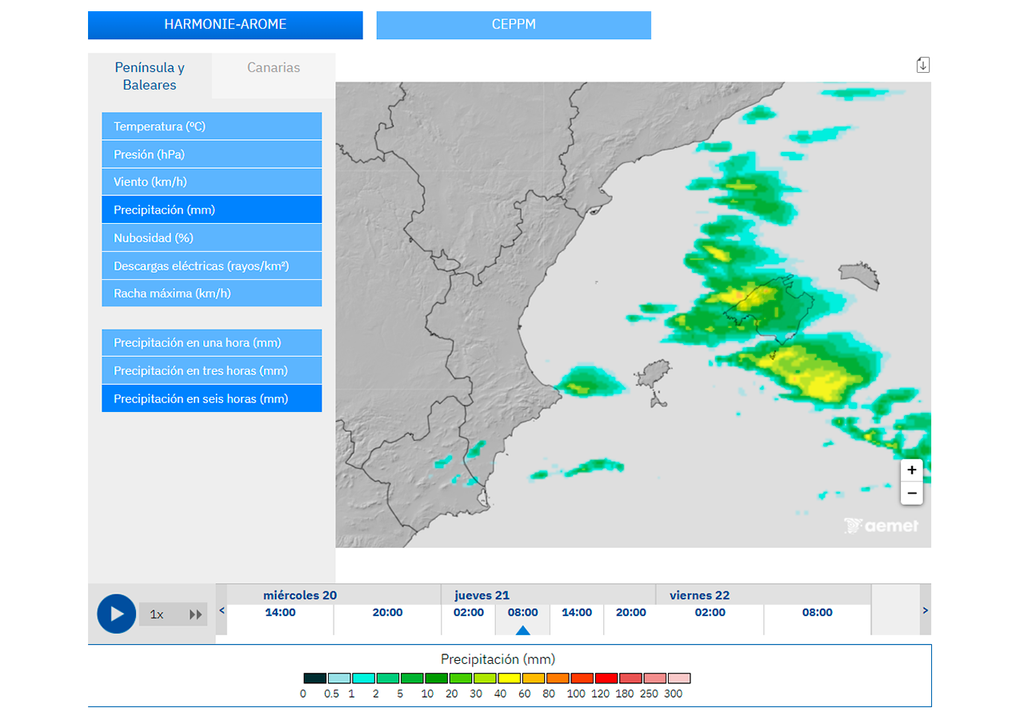Click the Precipitación (mm) legend title
This screenshot has width=1024, height=720.
point(498,659)
